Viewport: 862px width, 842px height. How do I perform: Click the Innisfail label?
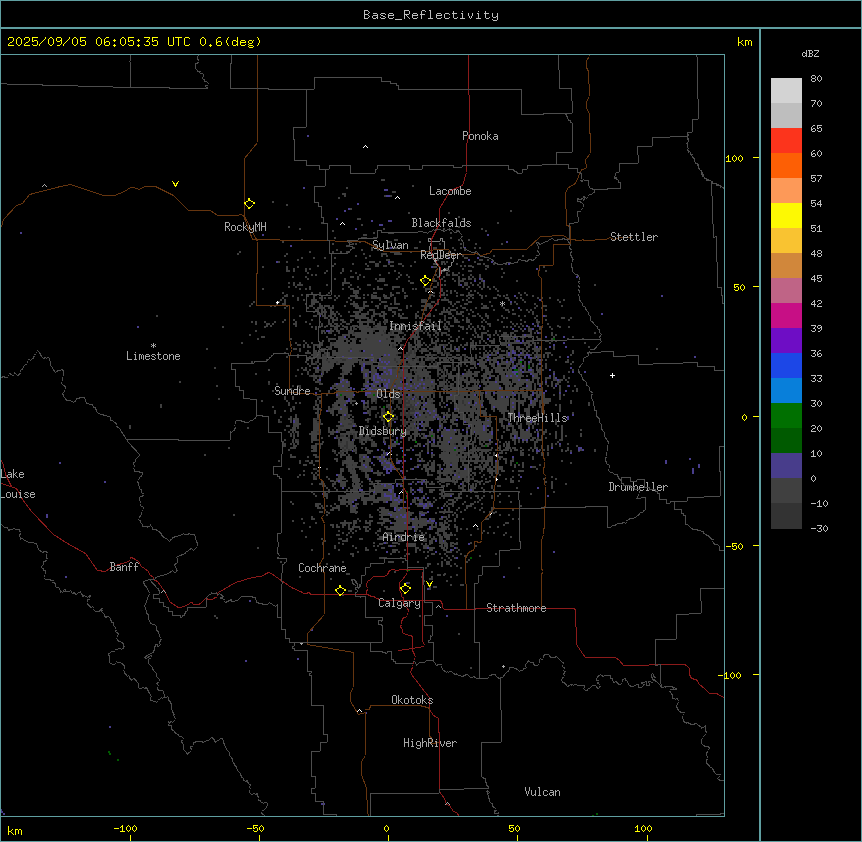coord(415,326)
